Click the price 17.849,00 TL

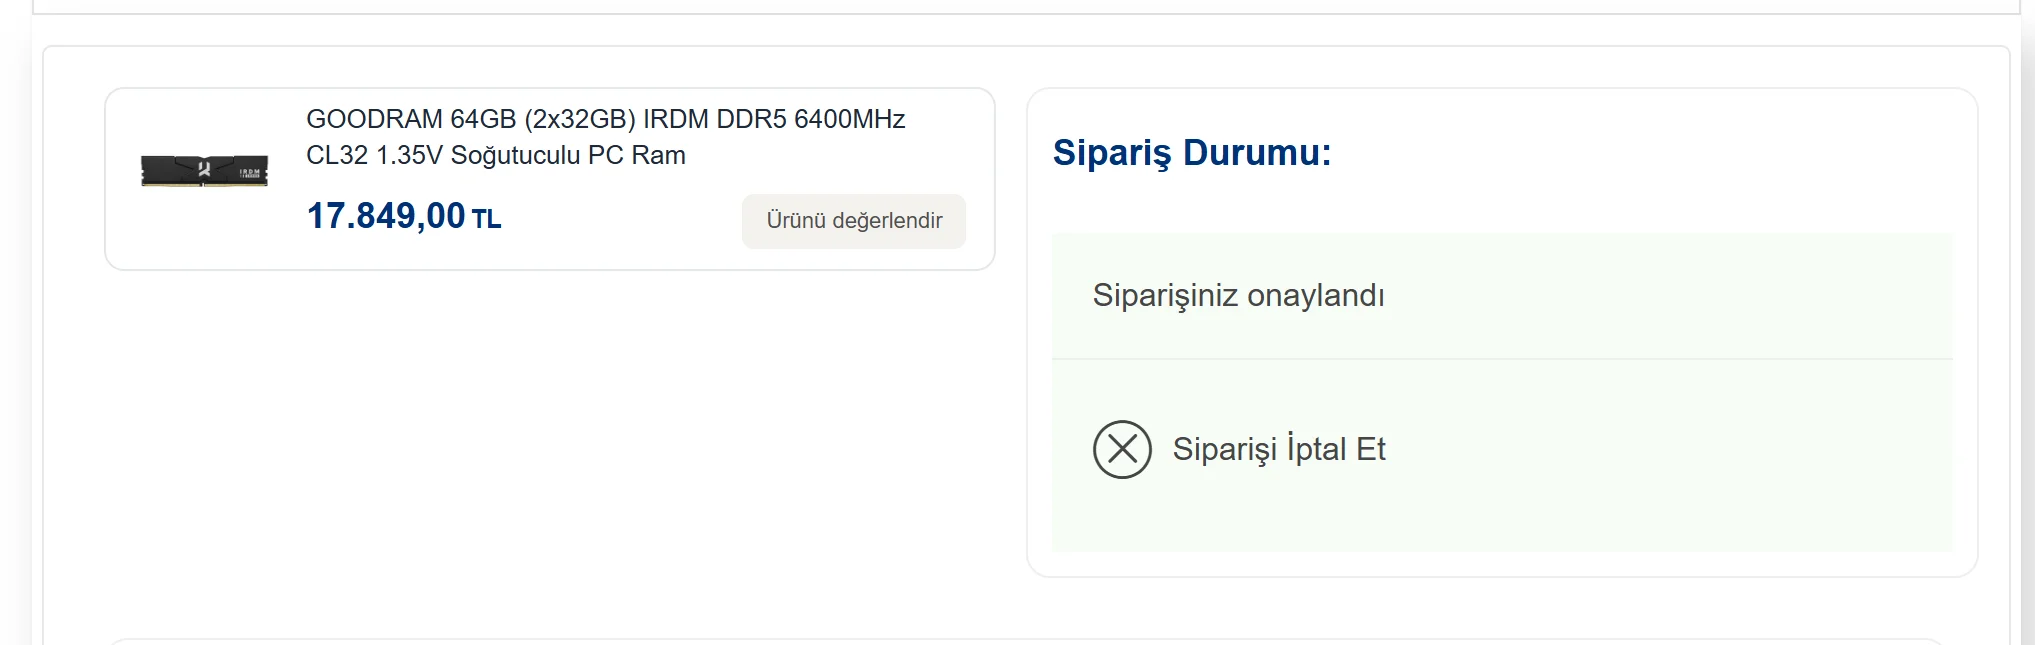pyautogui.click(x=404, y=214)
